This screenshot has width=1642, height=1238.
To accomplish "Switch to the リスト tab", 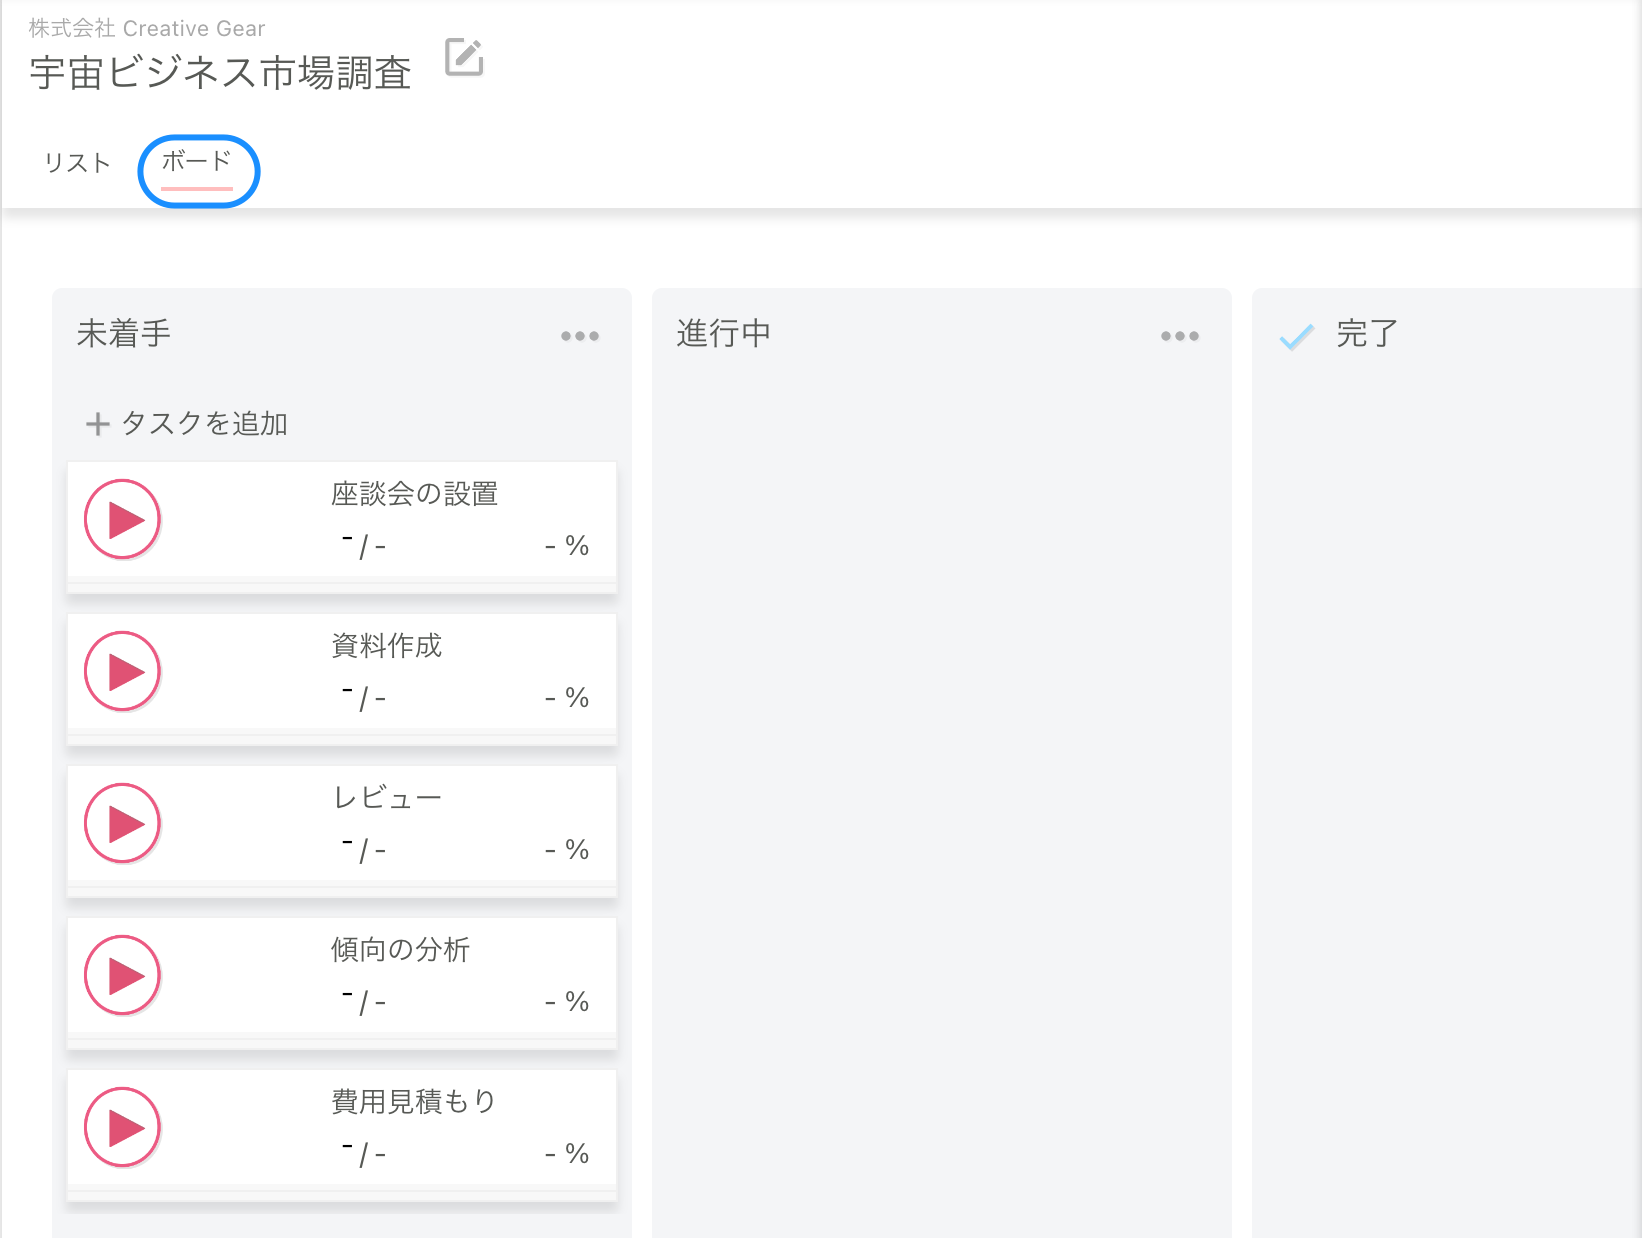I will click(x=77, y=163).
